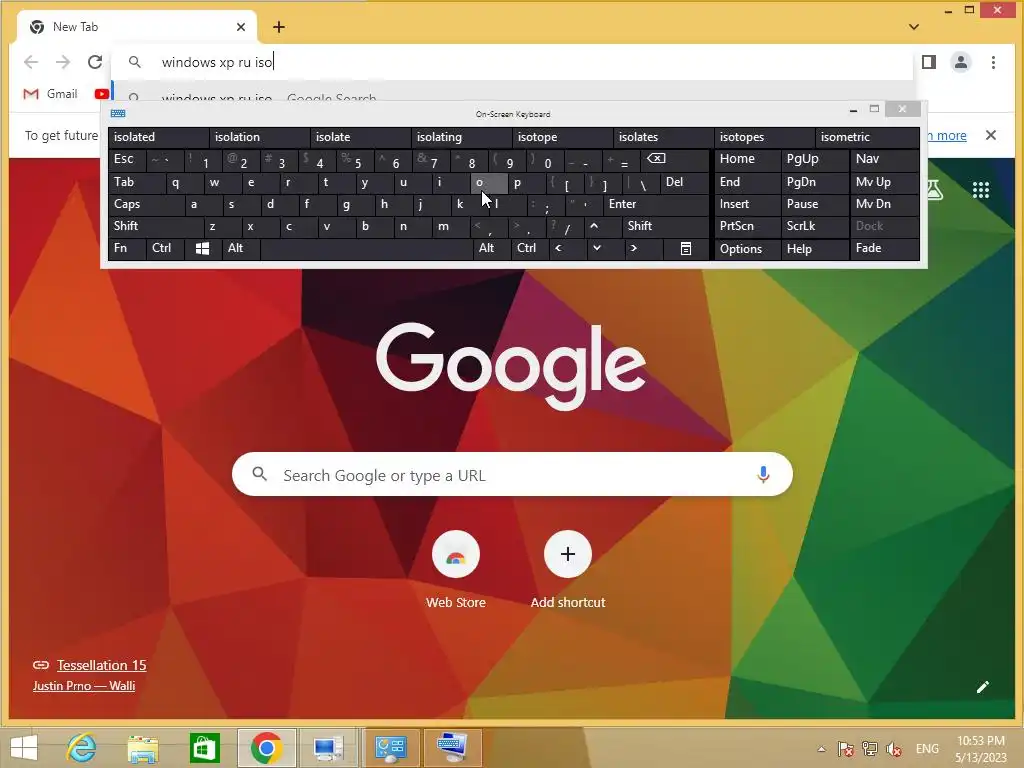Open Windows Start button

25,748
